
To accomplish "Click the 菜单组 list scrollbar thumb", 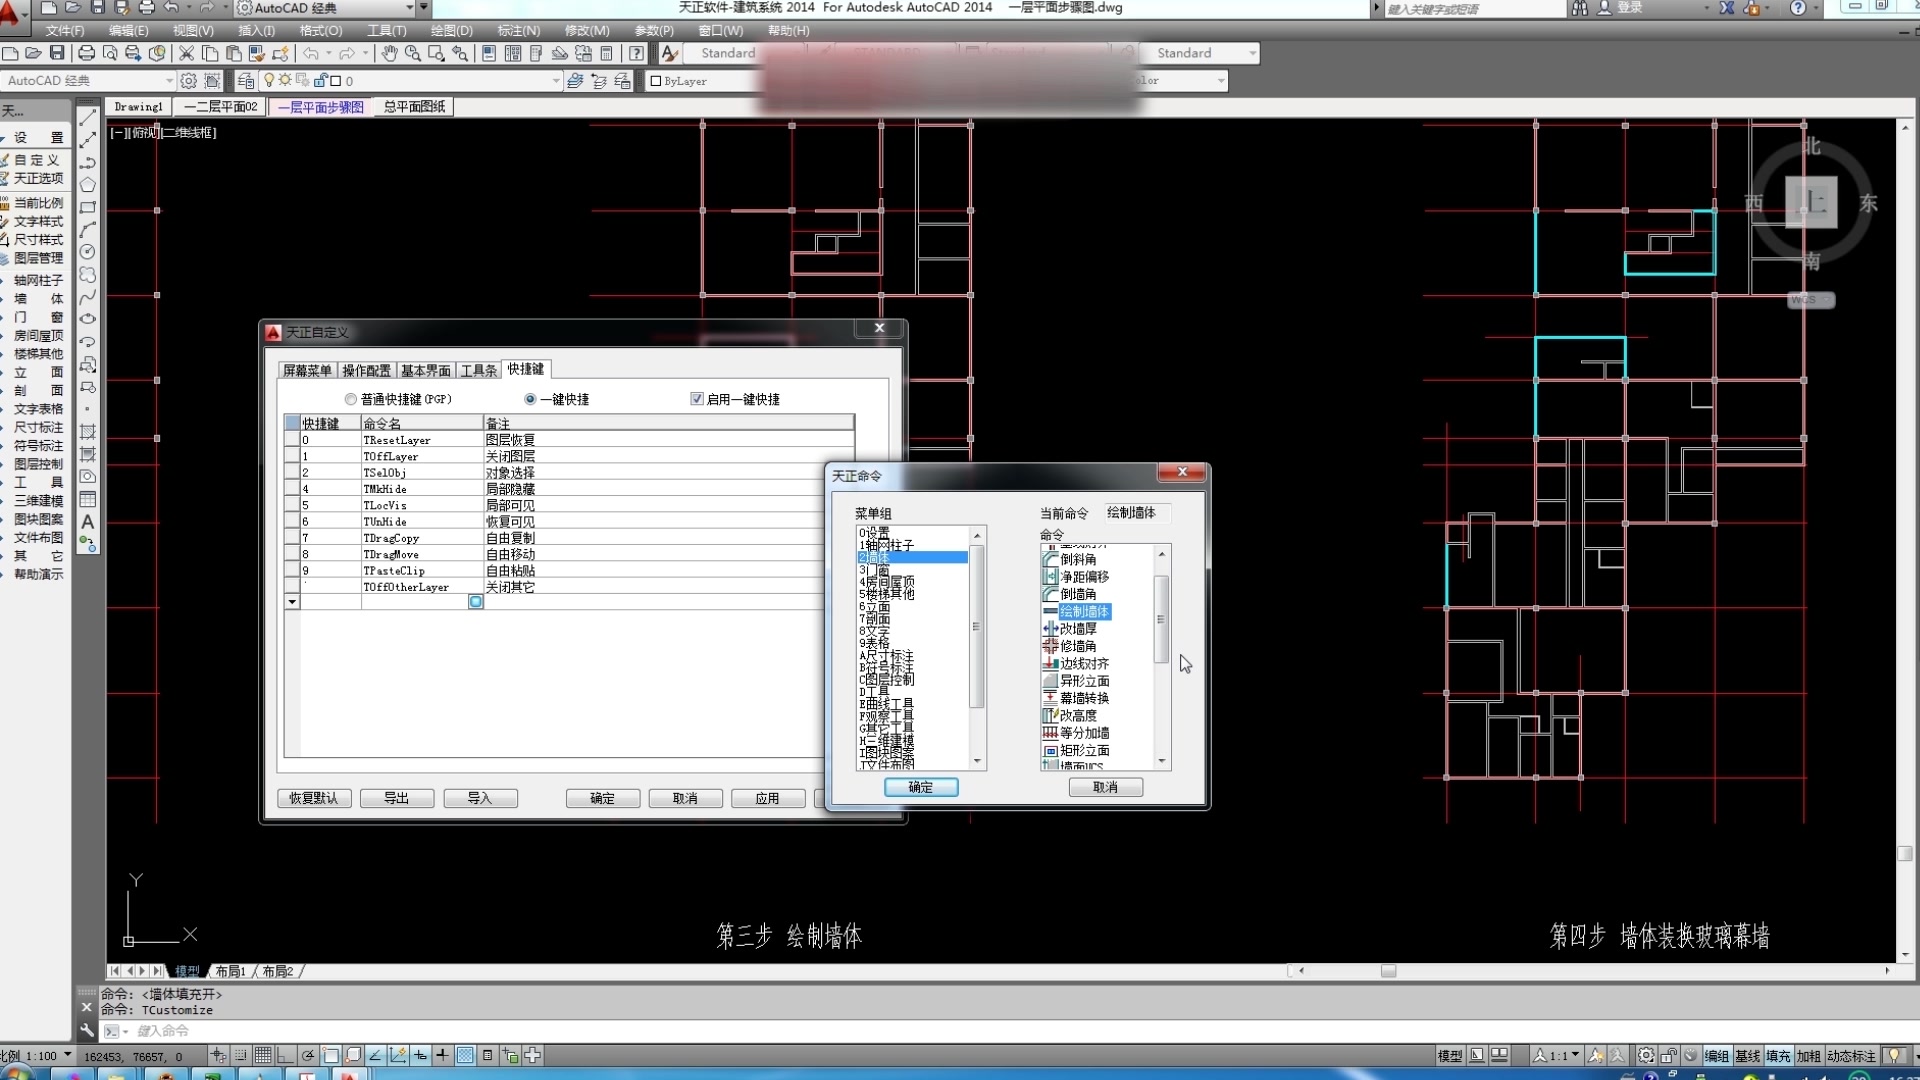I will 977,627.
